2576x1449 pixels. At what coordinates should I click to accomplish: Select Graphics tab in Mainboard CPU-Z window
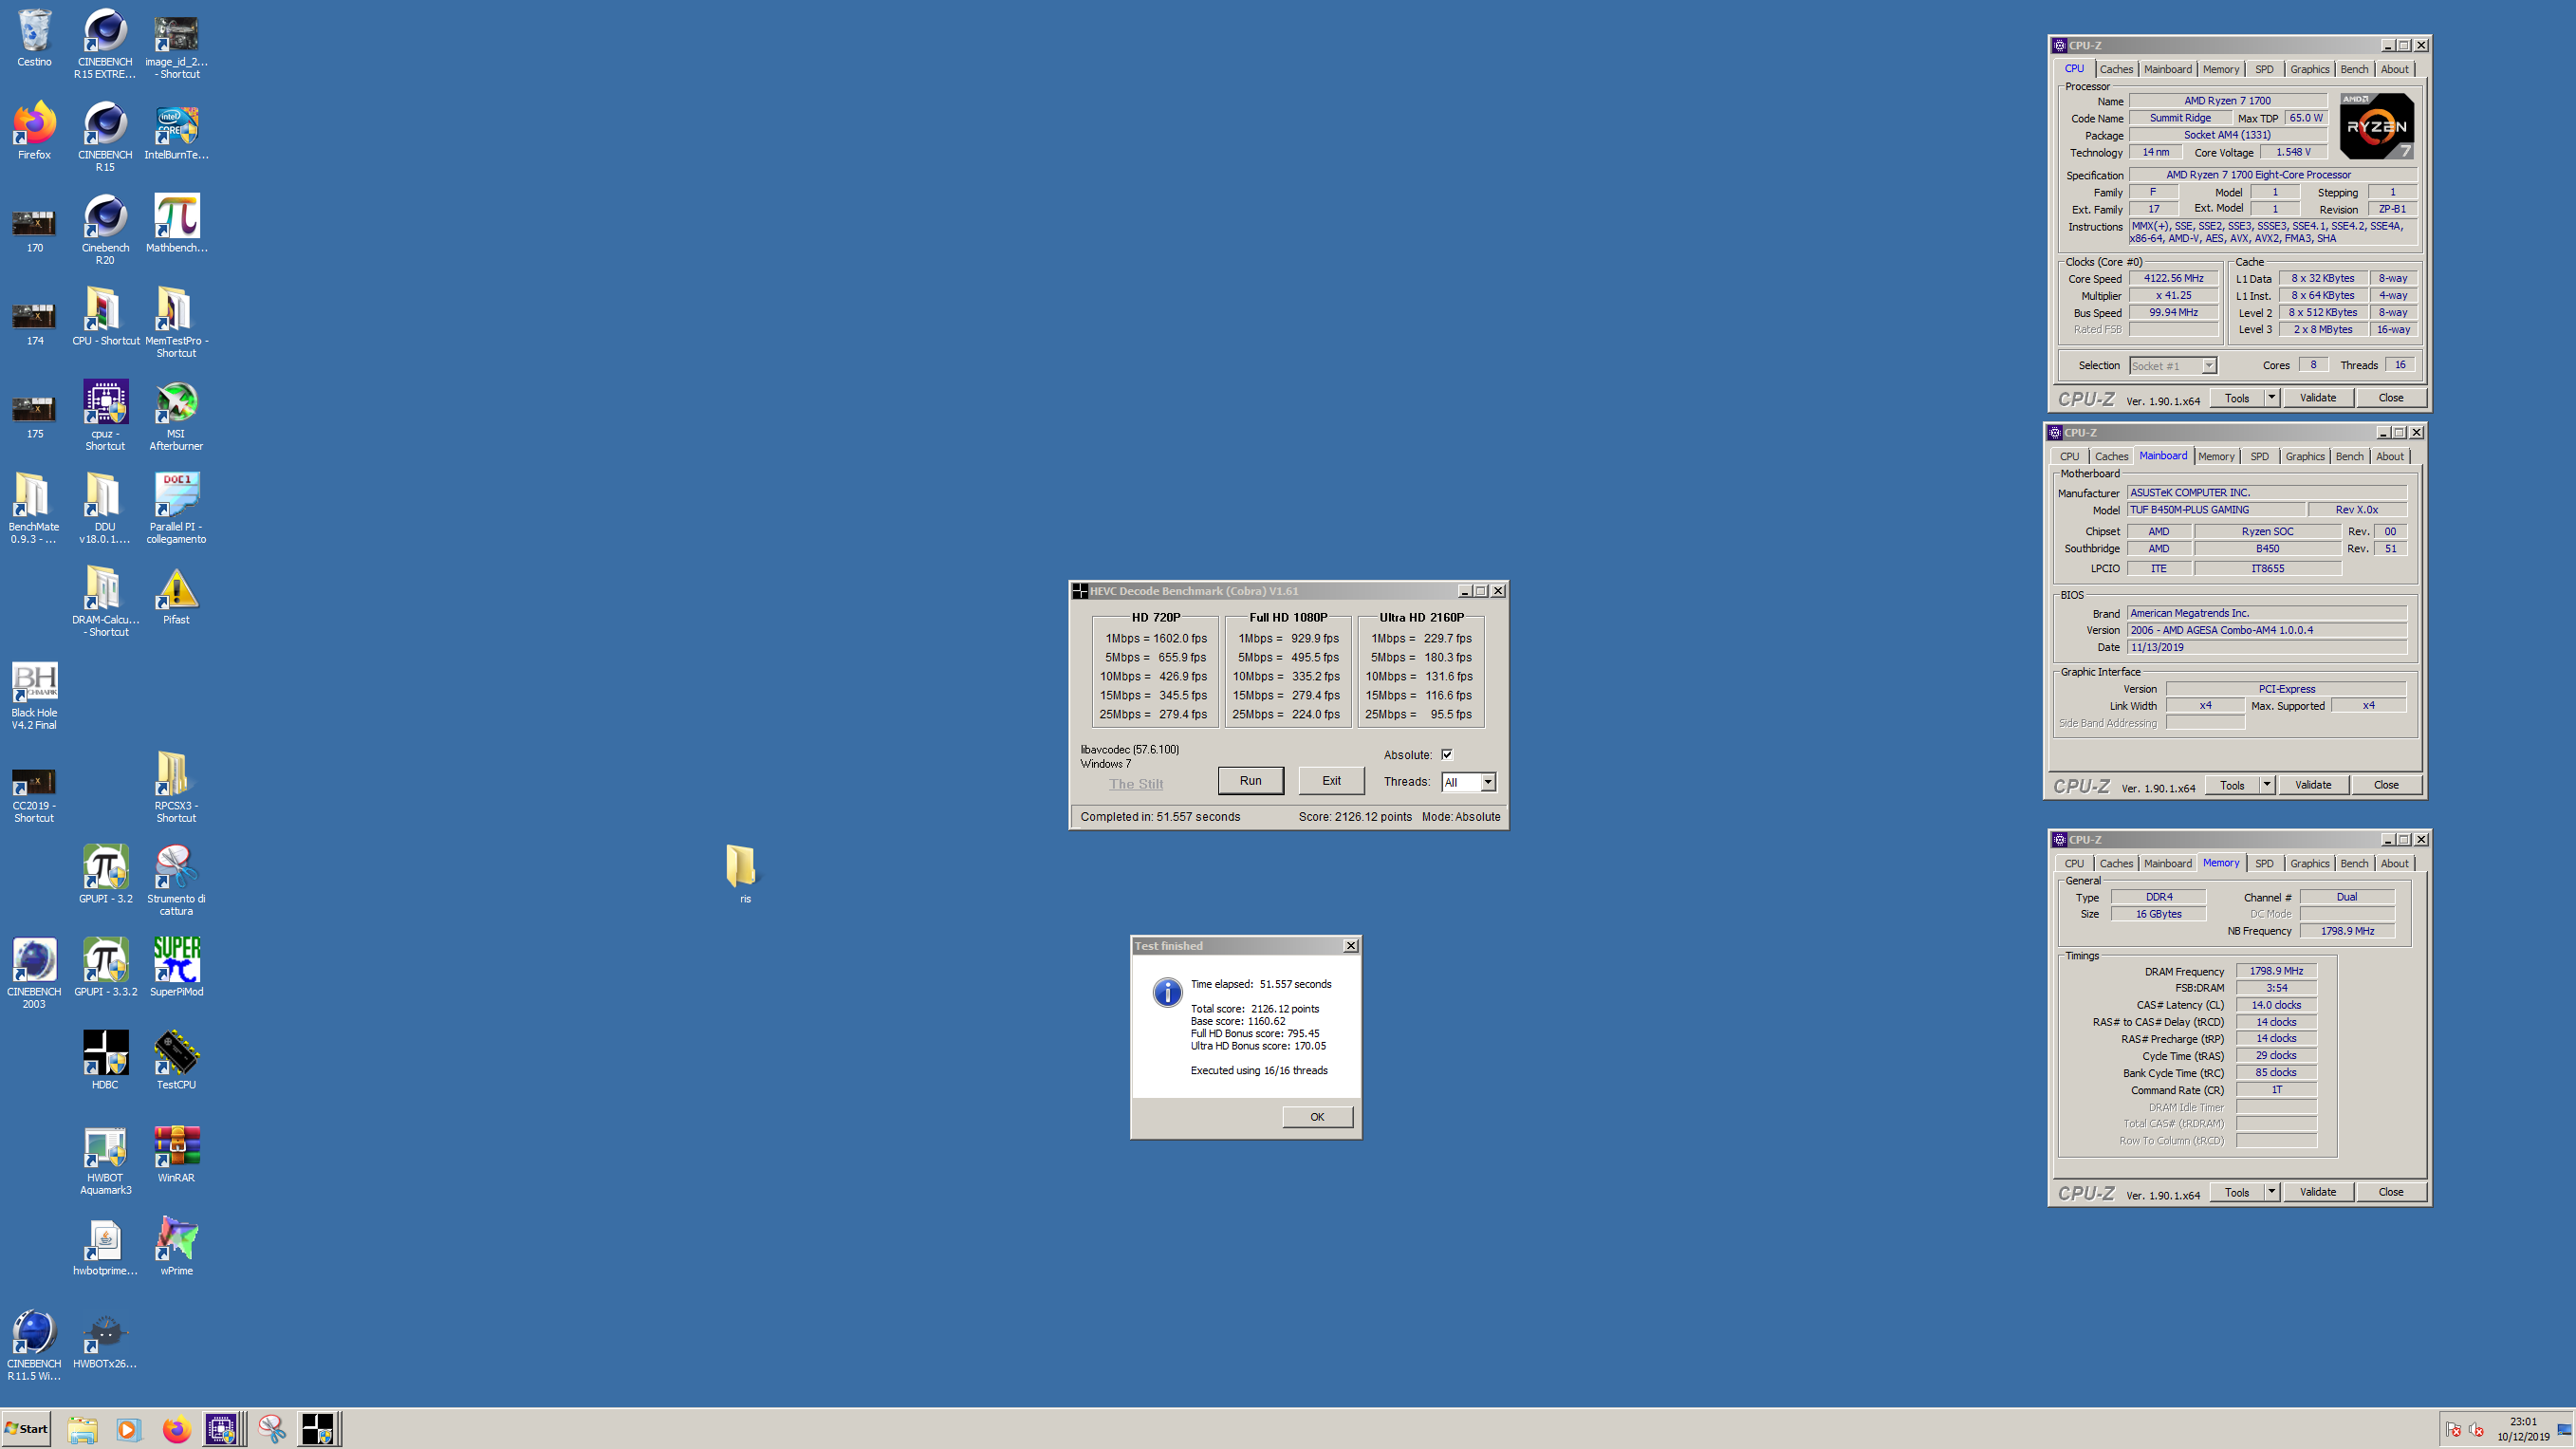[2305, 456]
